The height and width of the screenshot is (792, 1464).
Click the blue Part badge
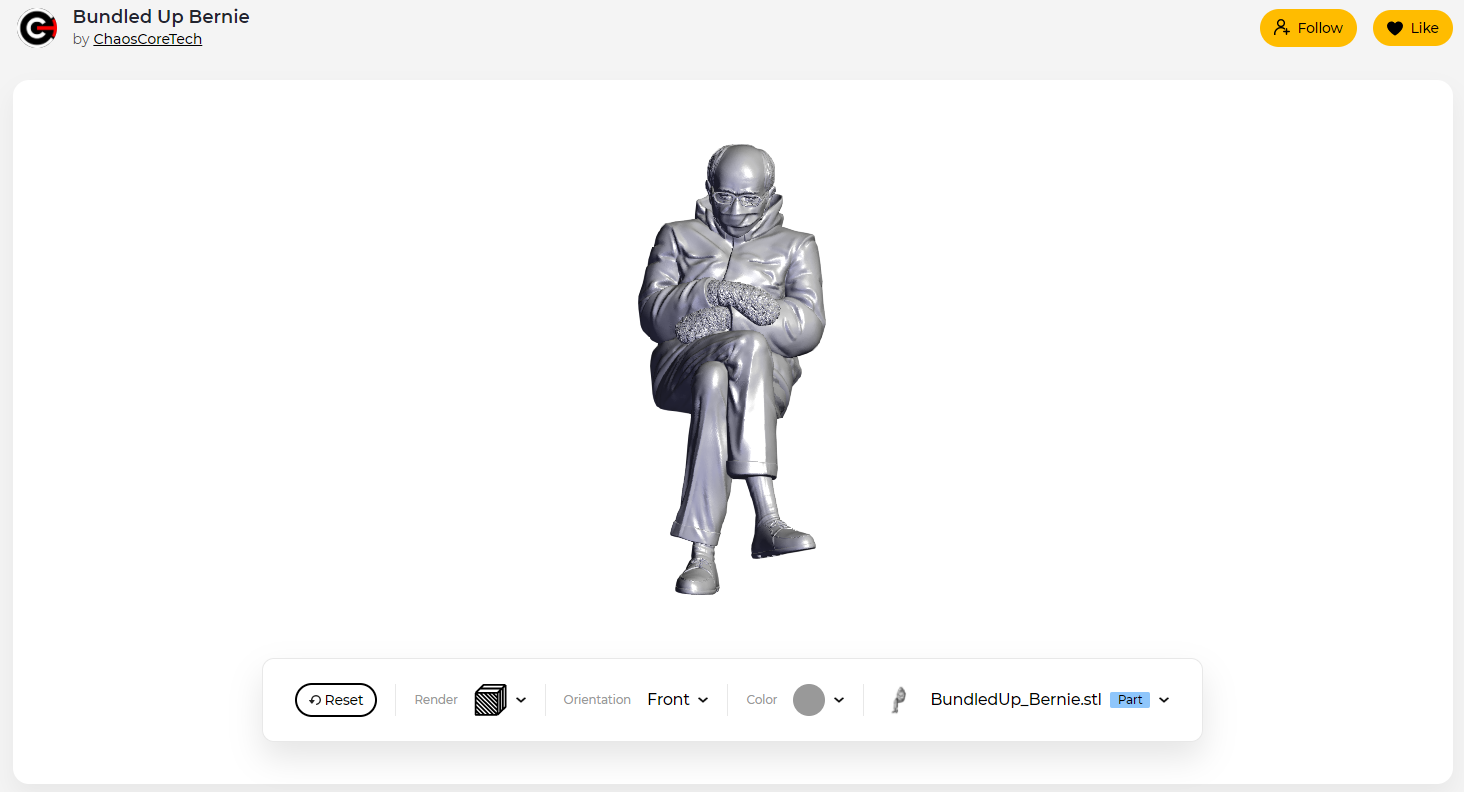coord(1130,700)
